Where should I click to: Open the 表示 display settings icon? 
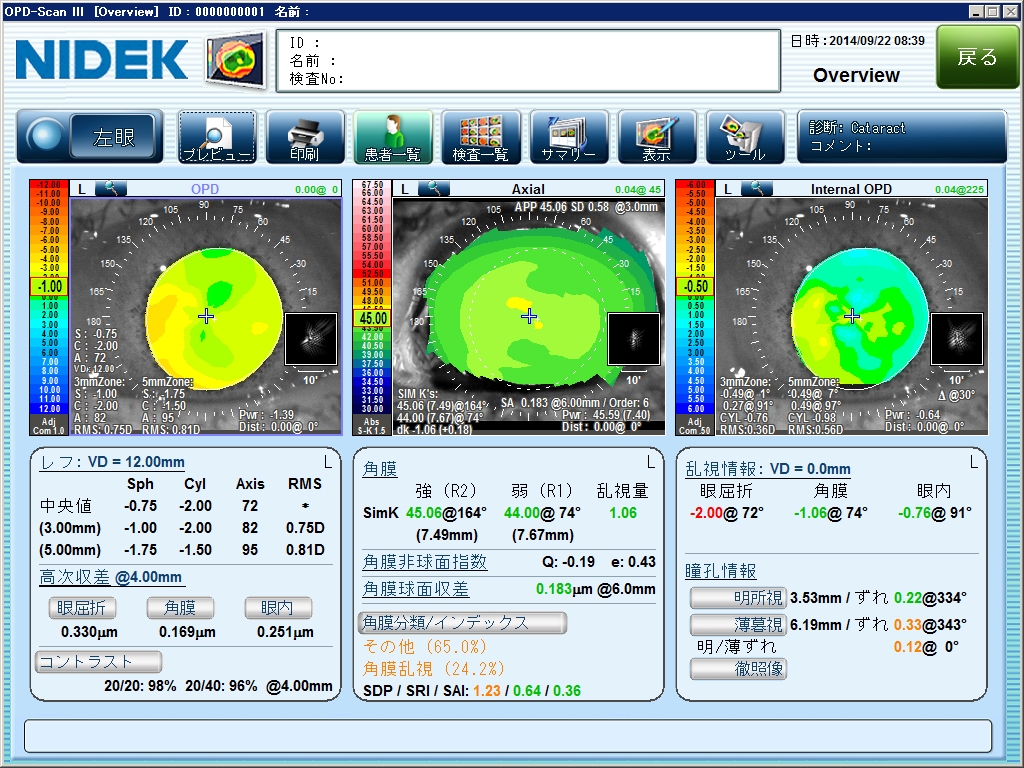(x=657, y=137)
